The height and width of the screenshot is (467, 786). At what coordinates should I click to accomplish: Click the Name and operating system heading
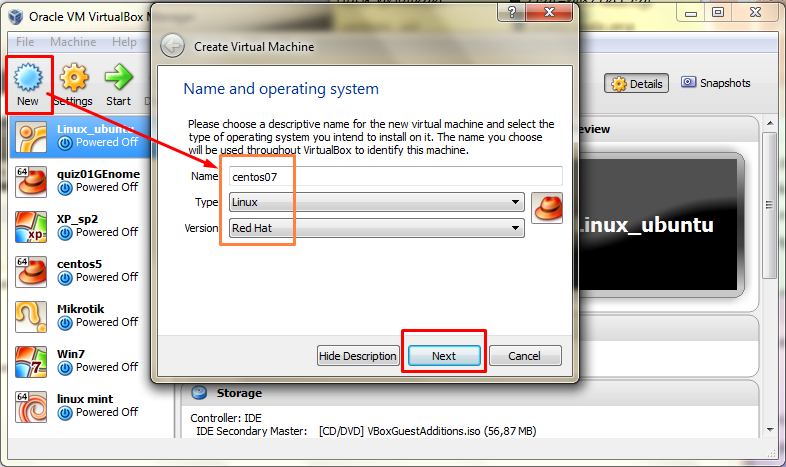[x=281, y=89]
